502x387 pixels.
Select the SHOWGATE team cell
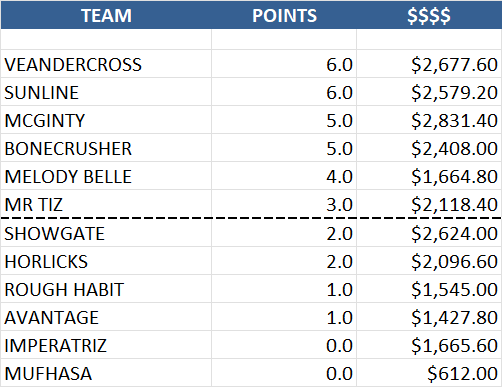106,233
